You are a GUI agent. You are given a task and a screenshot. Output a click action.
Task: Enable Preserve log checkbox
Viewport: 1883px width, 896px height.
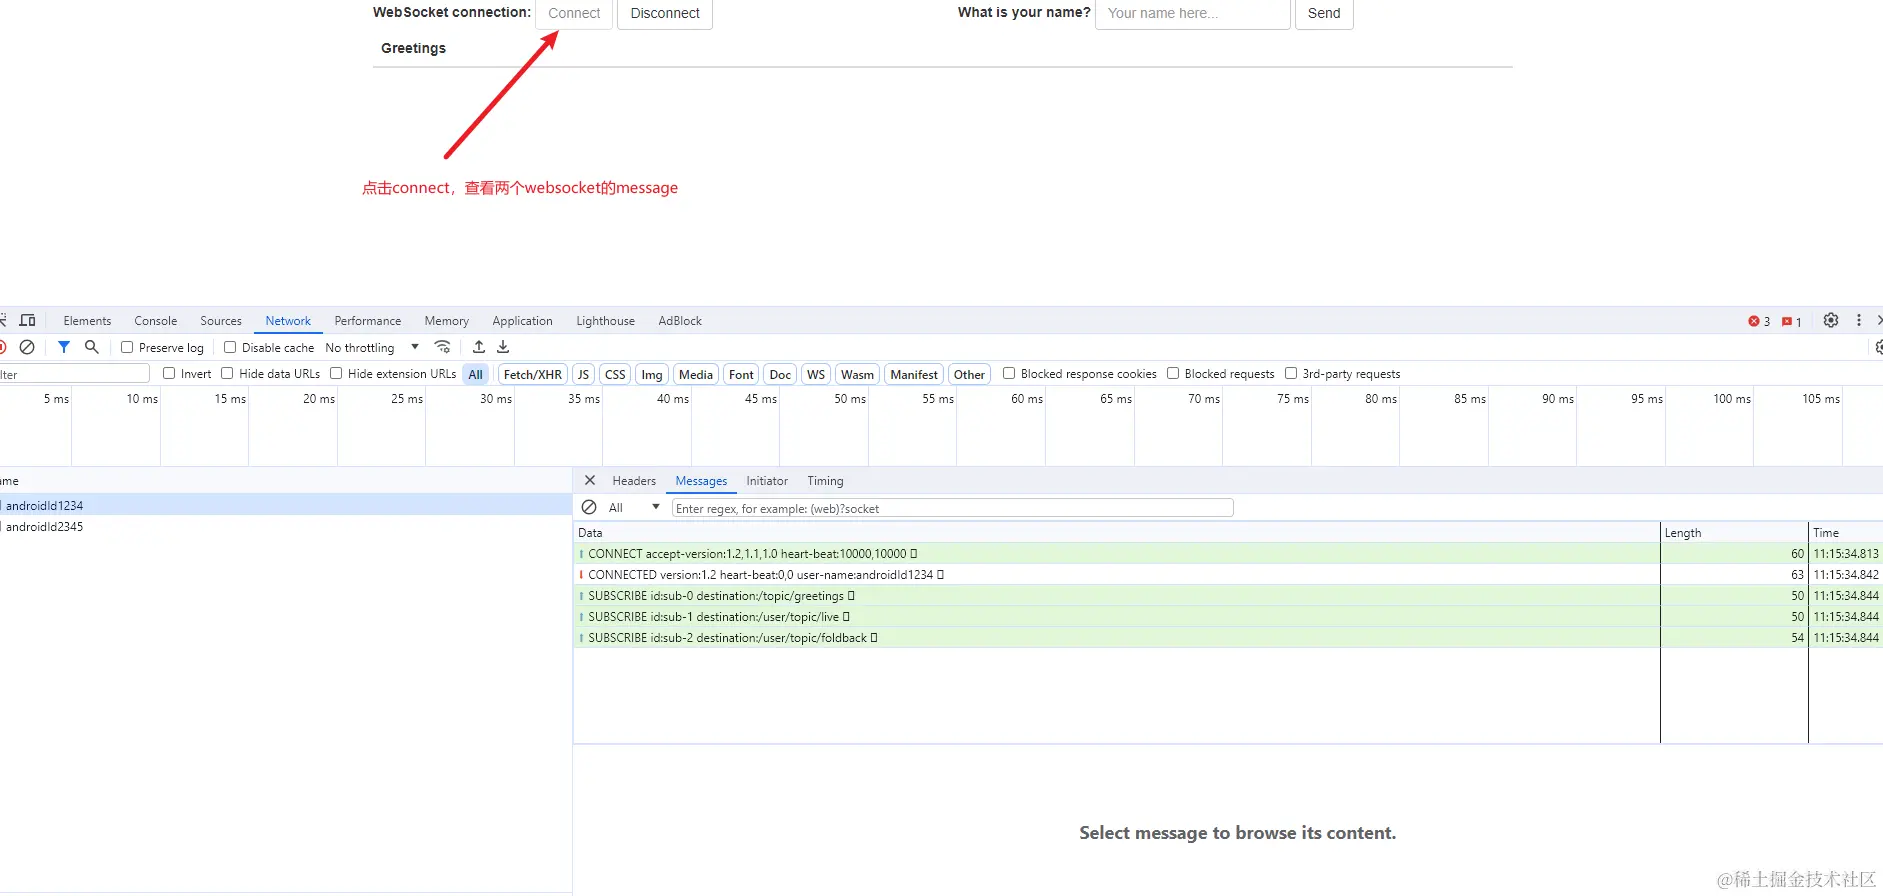click(x=127, y=347)
